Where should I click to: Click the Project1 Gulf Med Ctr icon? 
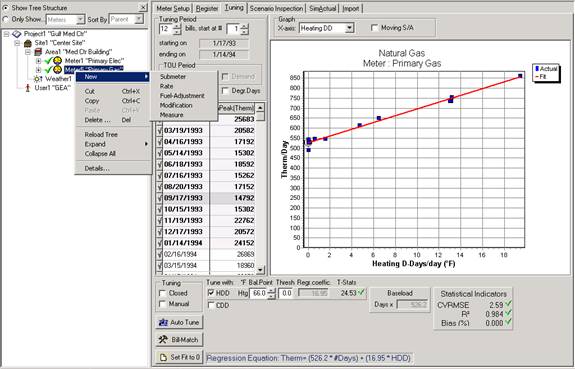[17, 34]
